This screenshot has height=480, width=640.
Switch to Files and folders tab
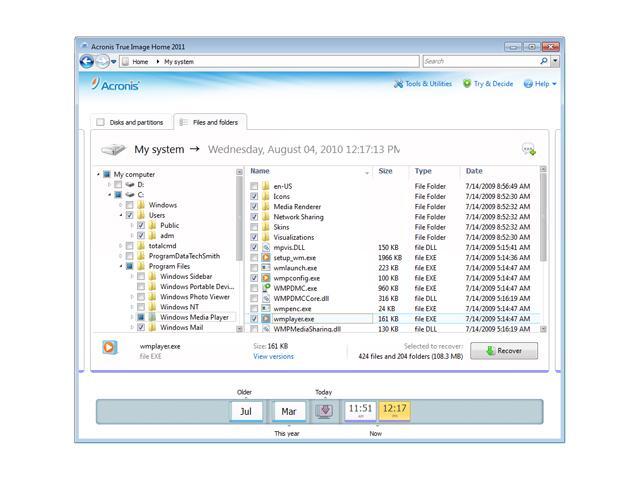tap(210, 122)
